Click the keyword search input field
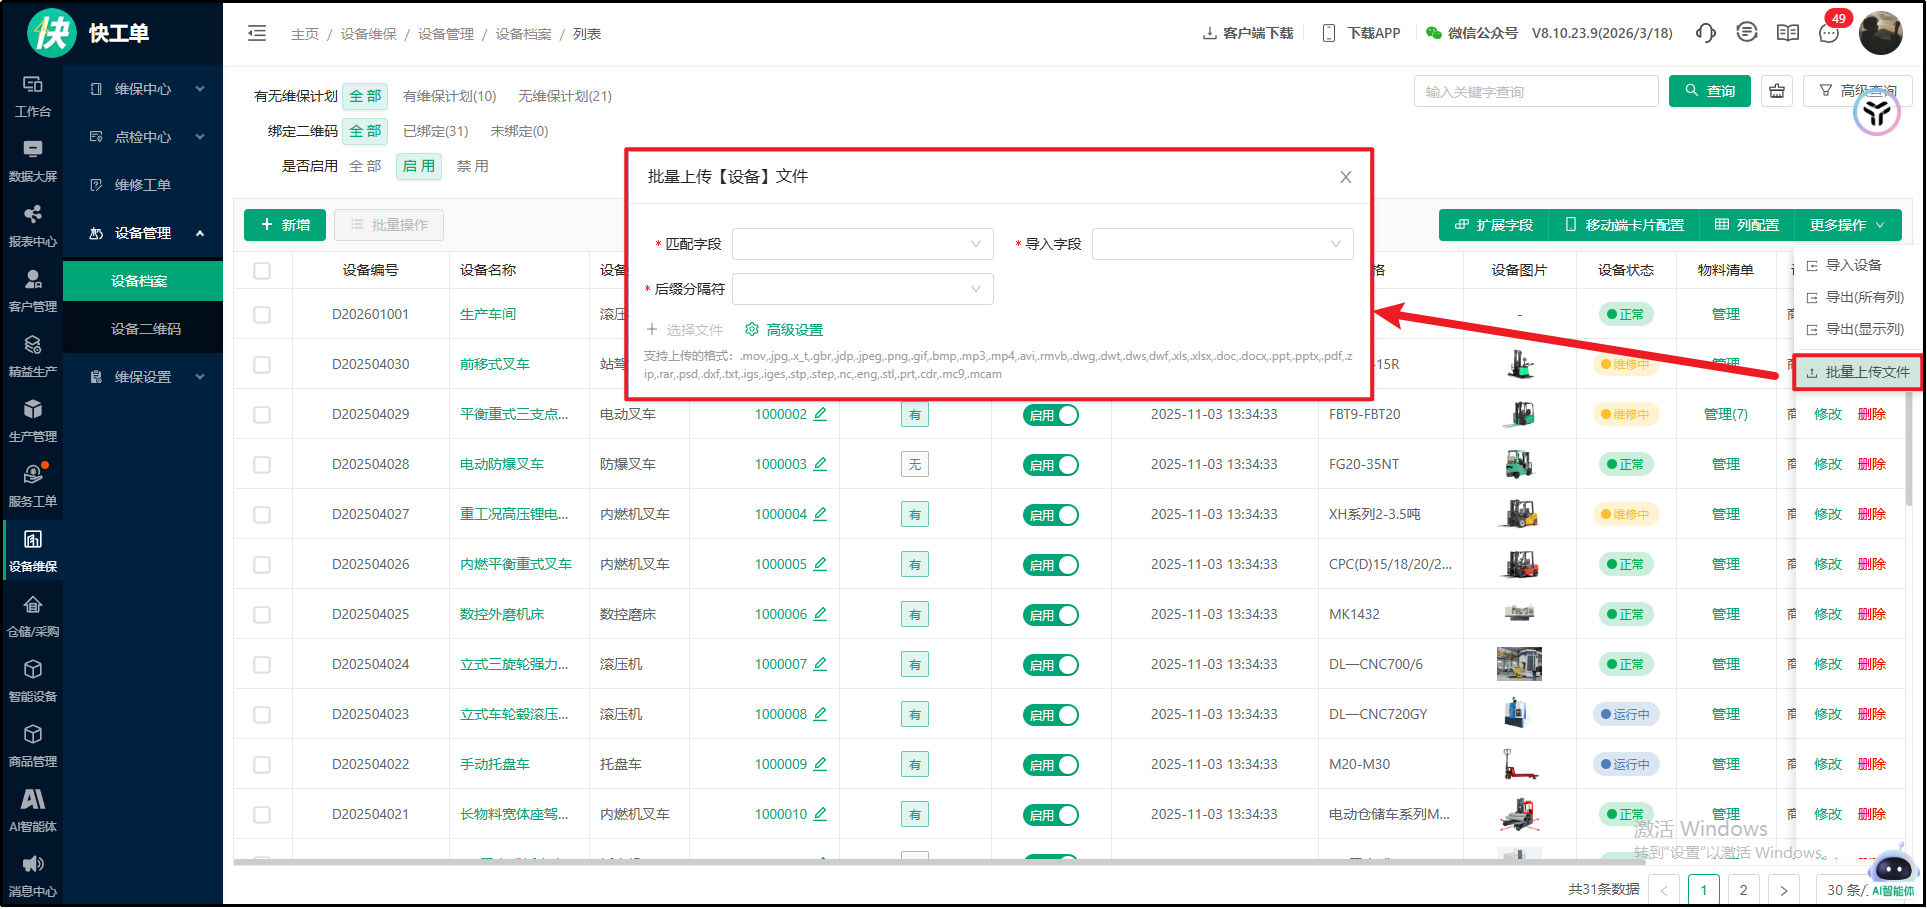The width and height of the screenshot is (1927, 909). tap(1535, 92)
